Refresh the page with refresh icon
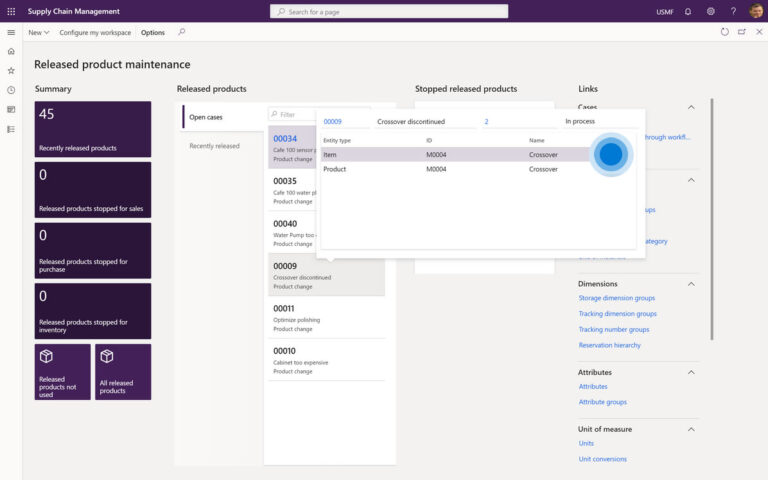768x480 pixels. click(724, 32)
